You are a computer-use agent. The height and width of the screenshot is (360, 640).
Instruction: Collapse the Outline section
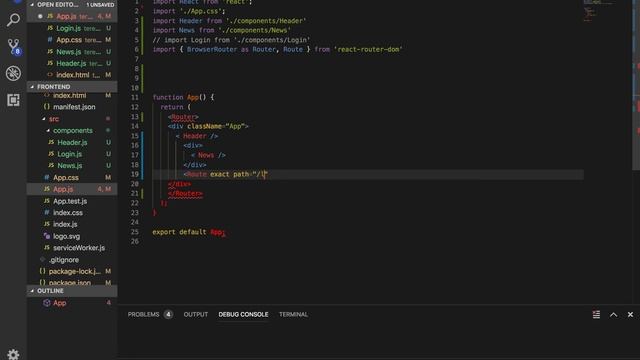(x=72, y=291)
